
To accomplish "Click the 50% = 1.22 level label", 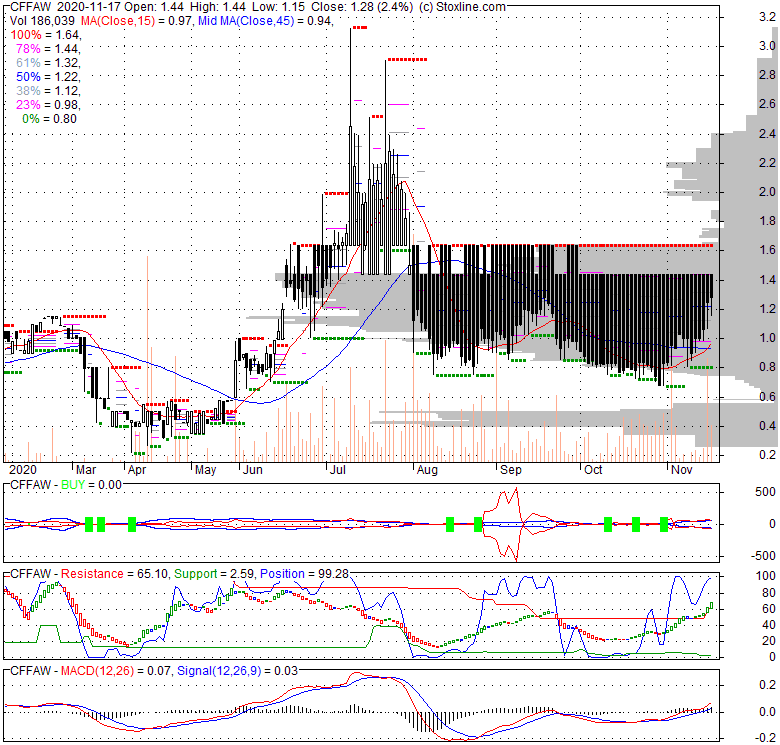I will (x=47, y=77).
